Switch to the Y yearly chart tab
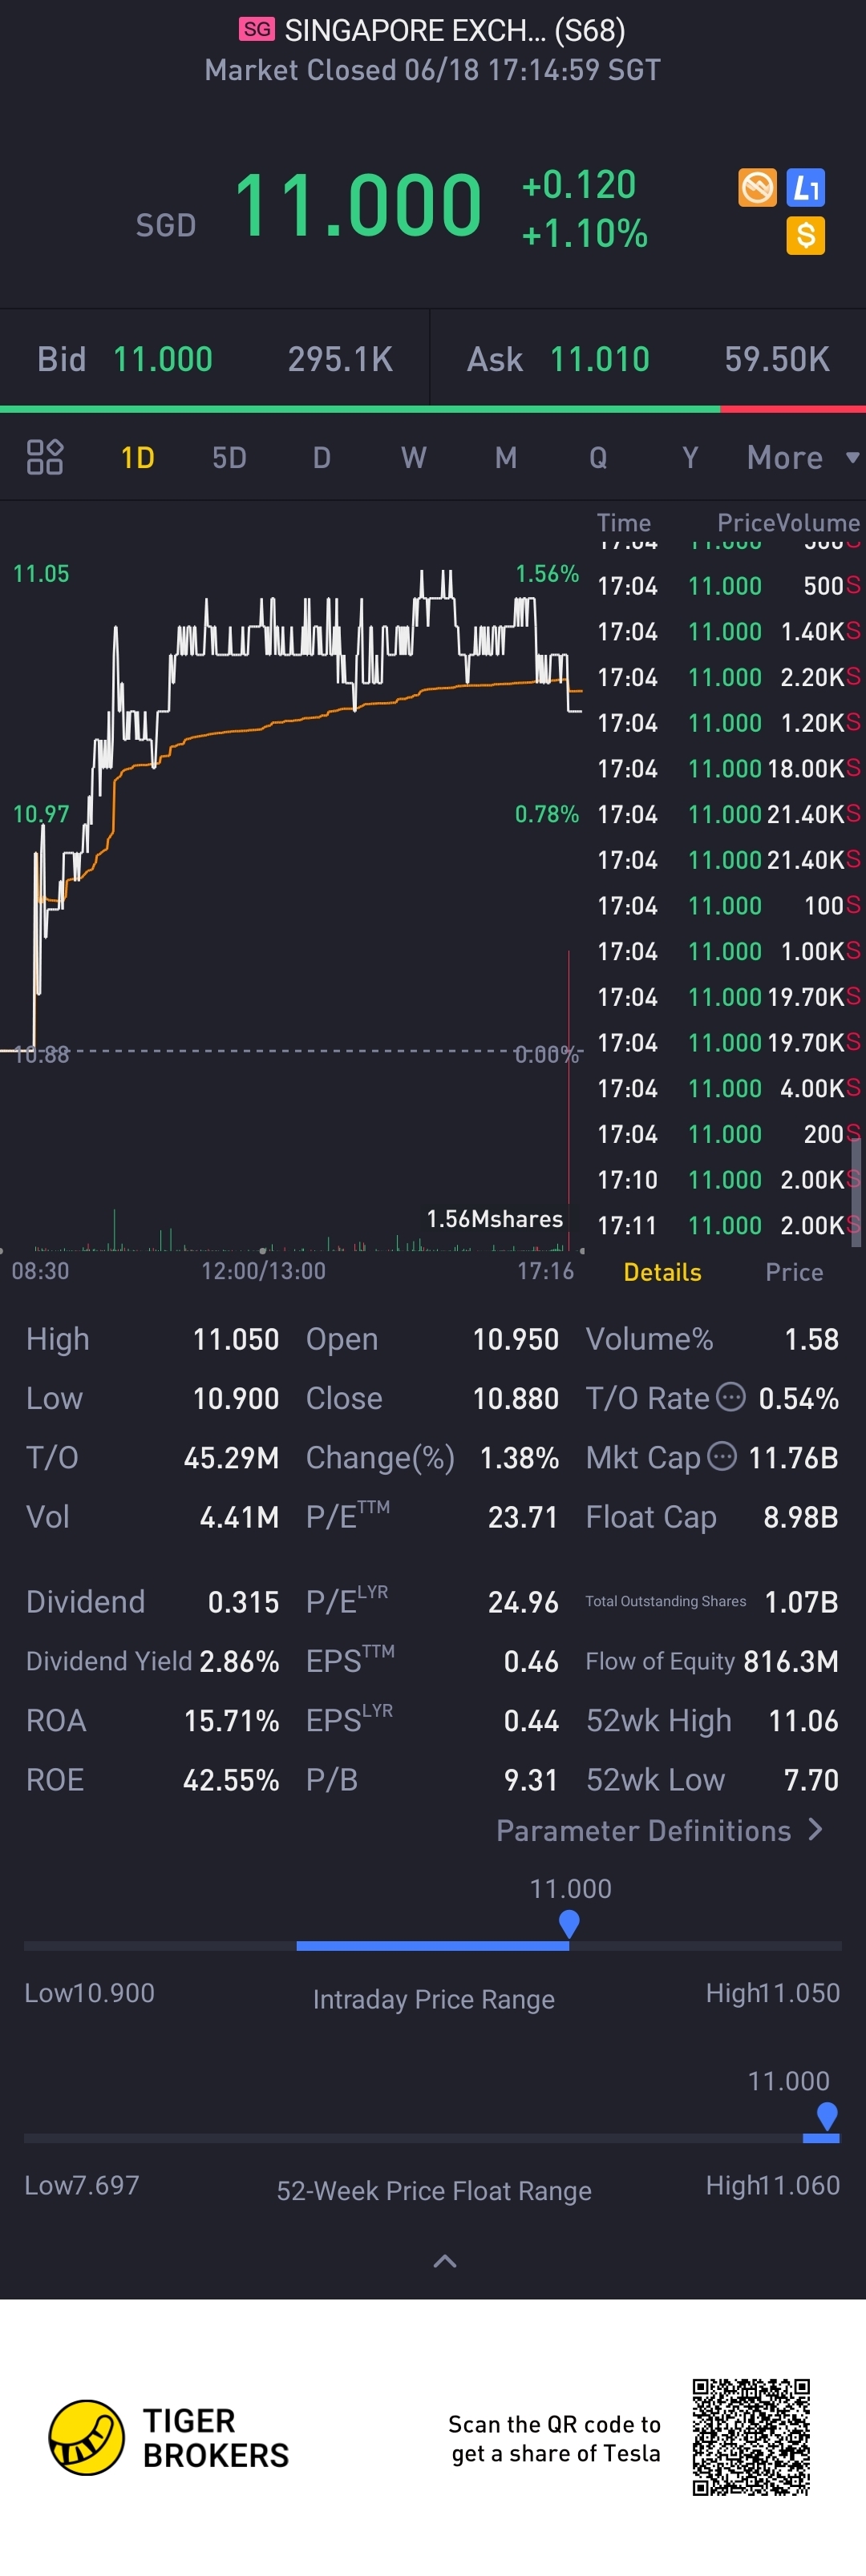Image resolution: width=866 pixels, height=2576 pixels. coord(690,457)
